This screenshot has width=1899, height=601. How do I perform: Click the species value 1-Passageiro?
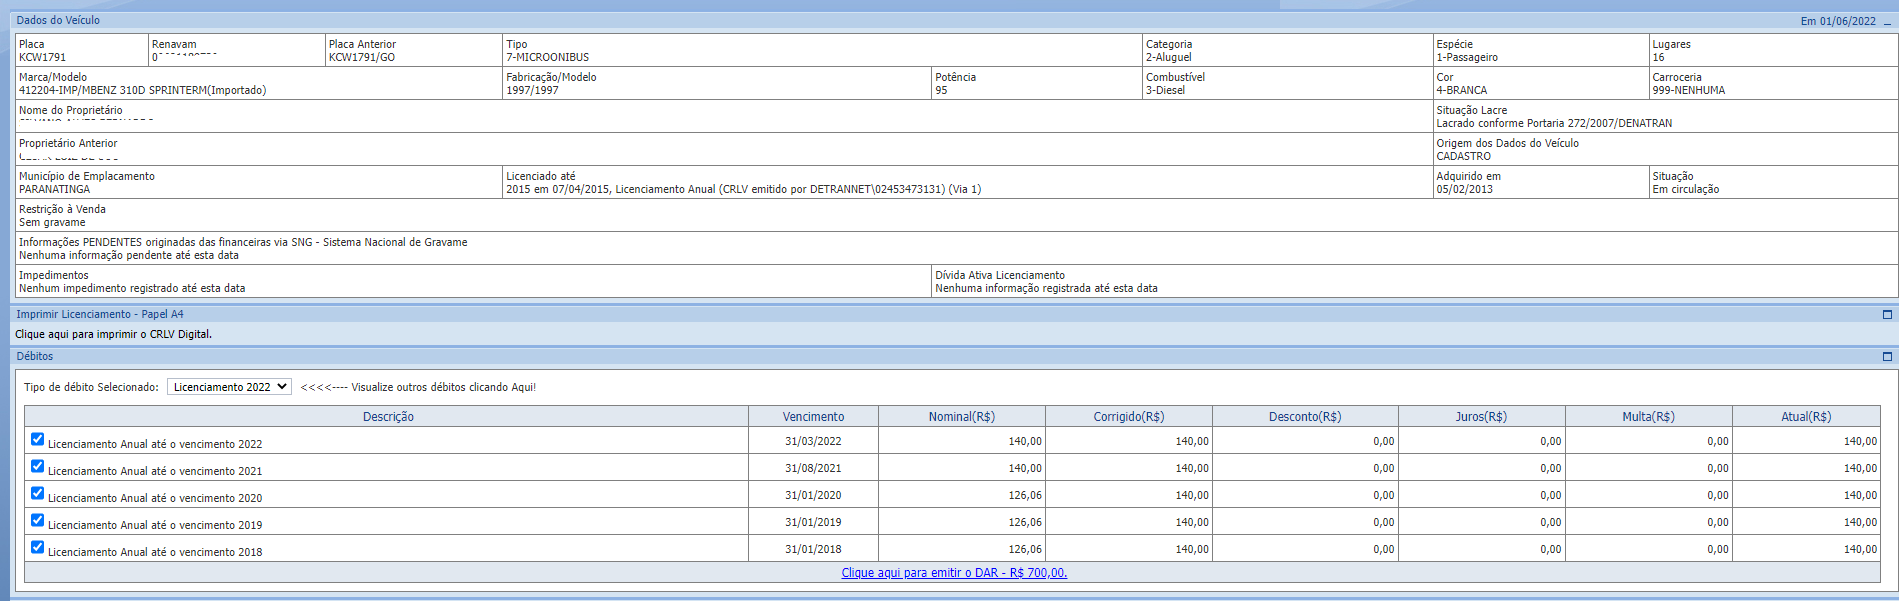coord(1467,57)
